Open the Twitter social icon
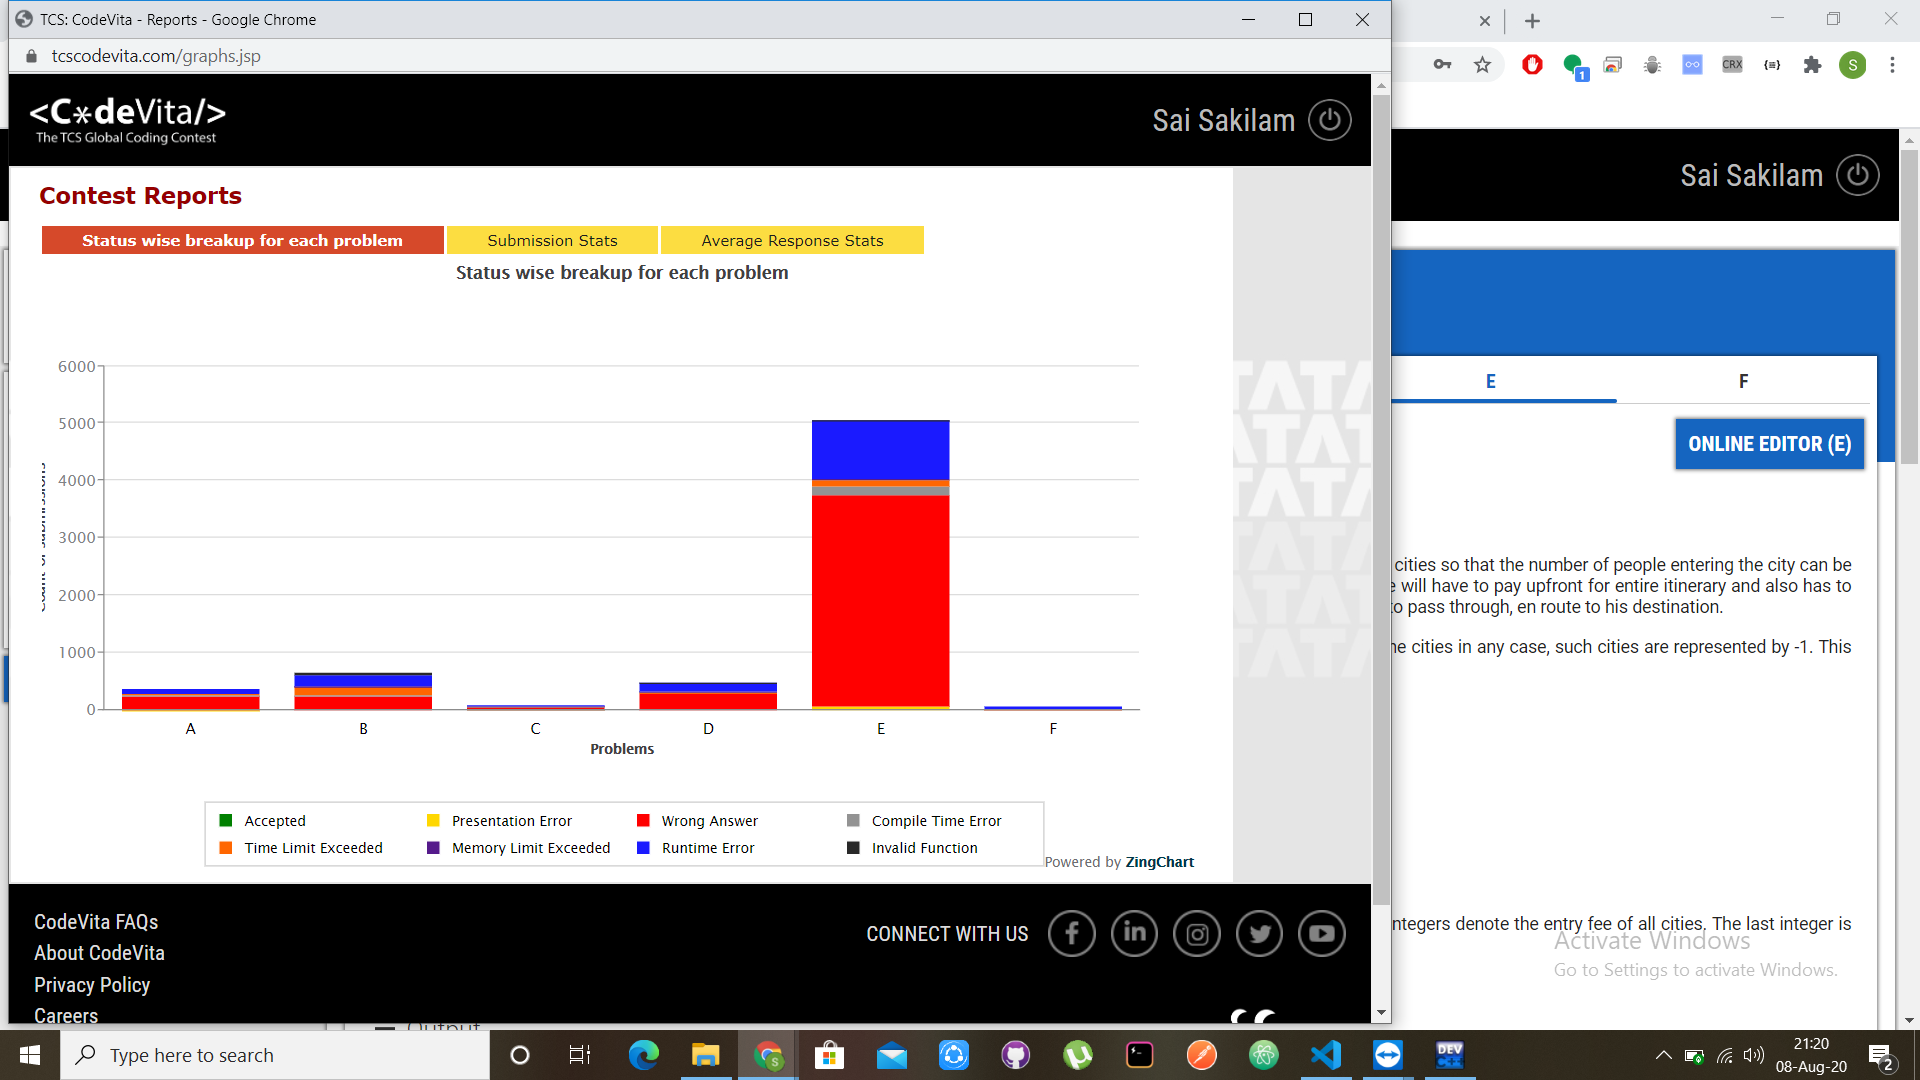This screenshot has height=1080, width=1920. (1259, 934)
